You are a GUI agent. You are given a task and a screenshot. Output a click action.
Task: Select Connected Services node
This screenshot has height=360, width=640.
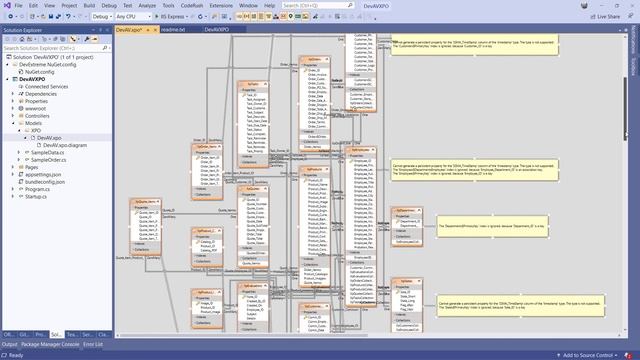tap(47, 87)
